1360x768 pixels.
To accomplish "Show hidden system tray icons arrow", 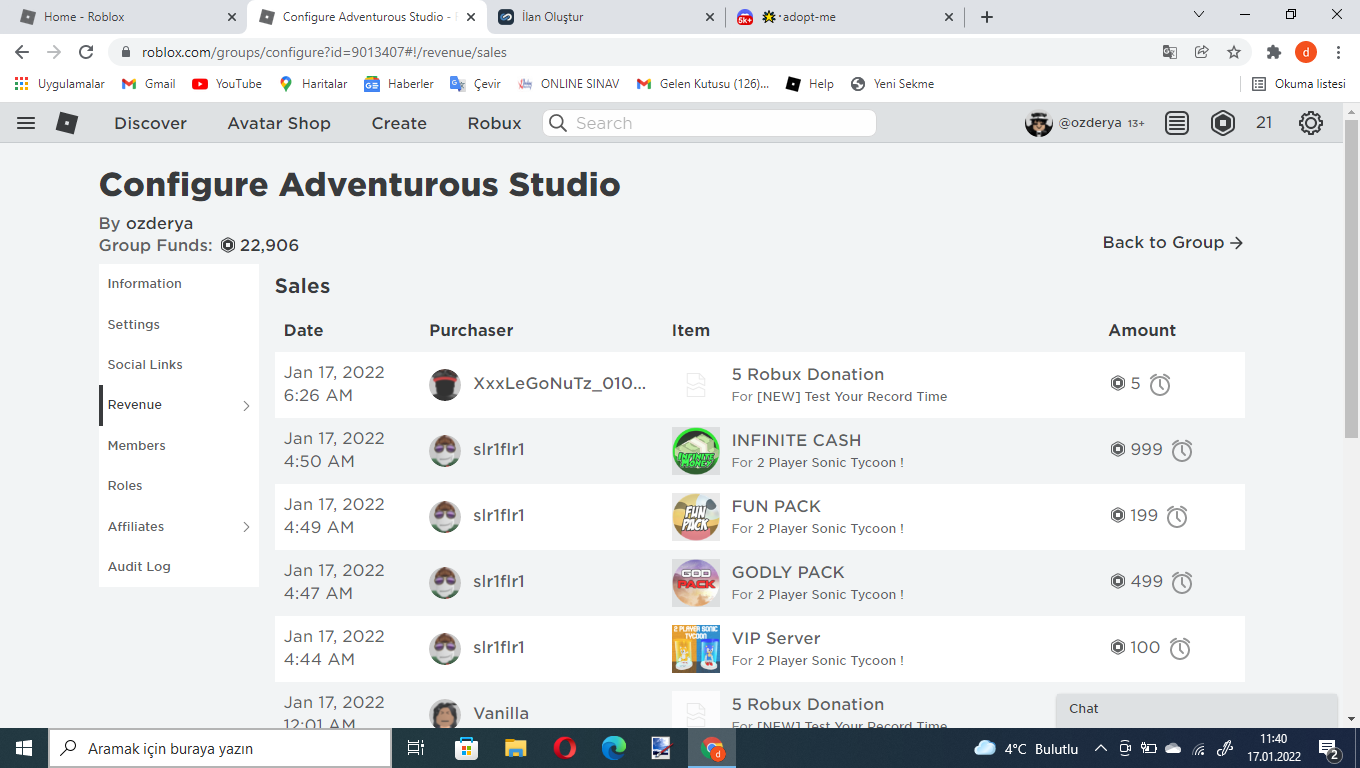I will (x=1101, y=748).
